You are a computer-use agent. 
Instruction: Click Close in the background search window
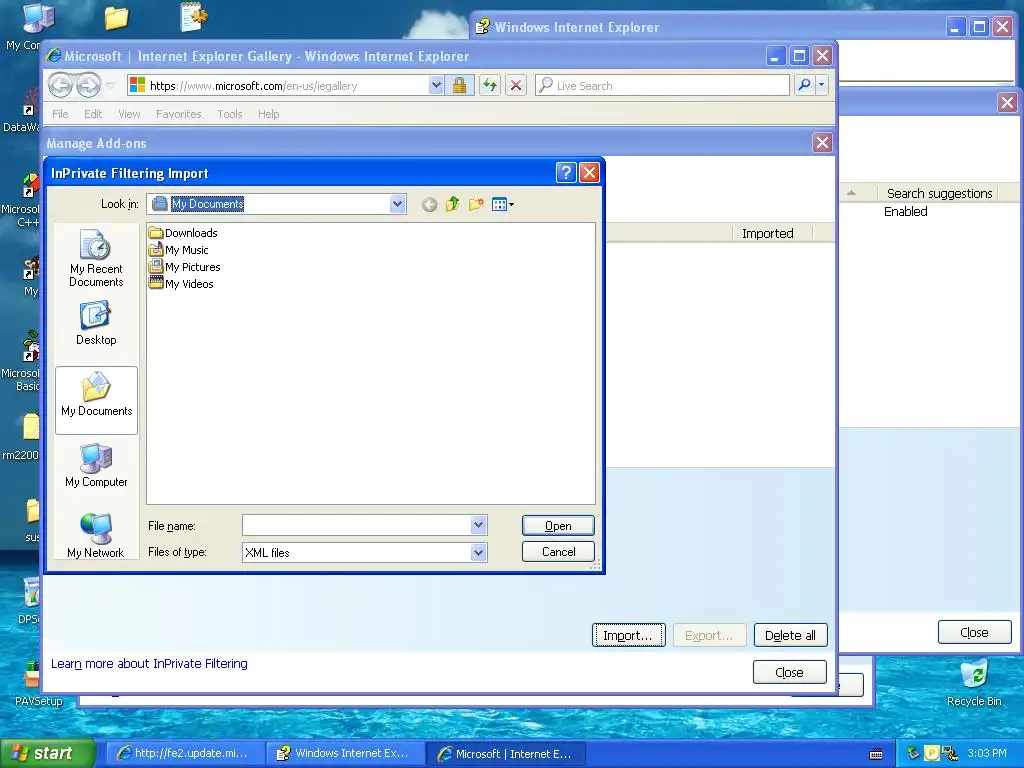(x=974, y=632)
